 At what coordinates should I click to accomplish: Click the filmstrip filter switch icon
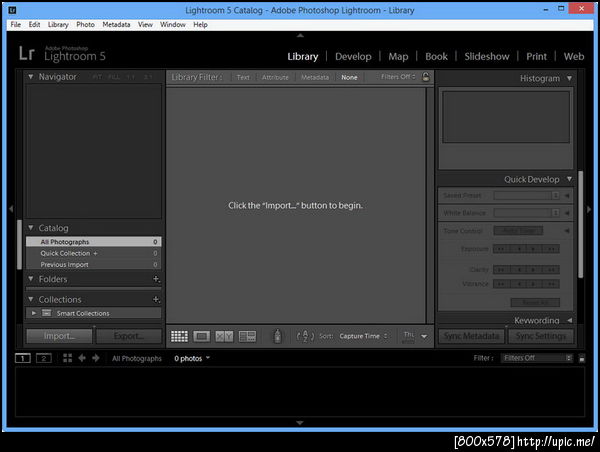point(582,358)
